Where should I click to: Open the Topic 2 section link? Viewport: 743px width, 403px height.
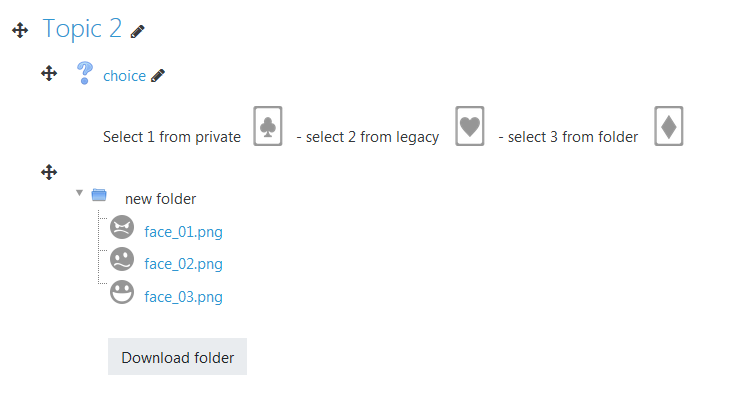point(82,29)
